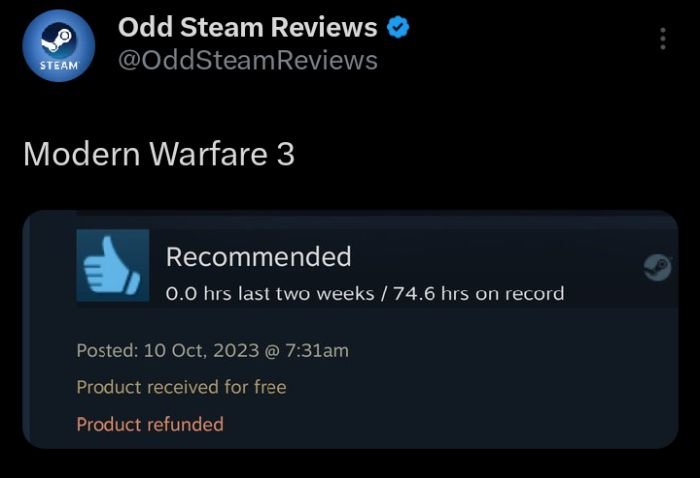Click the 7:31am timestamp

(317, 350)
